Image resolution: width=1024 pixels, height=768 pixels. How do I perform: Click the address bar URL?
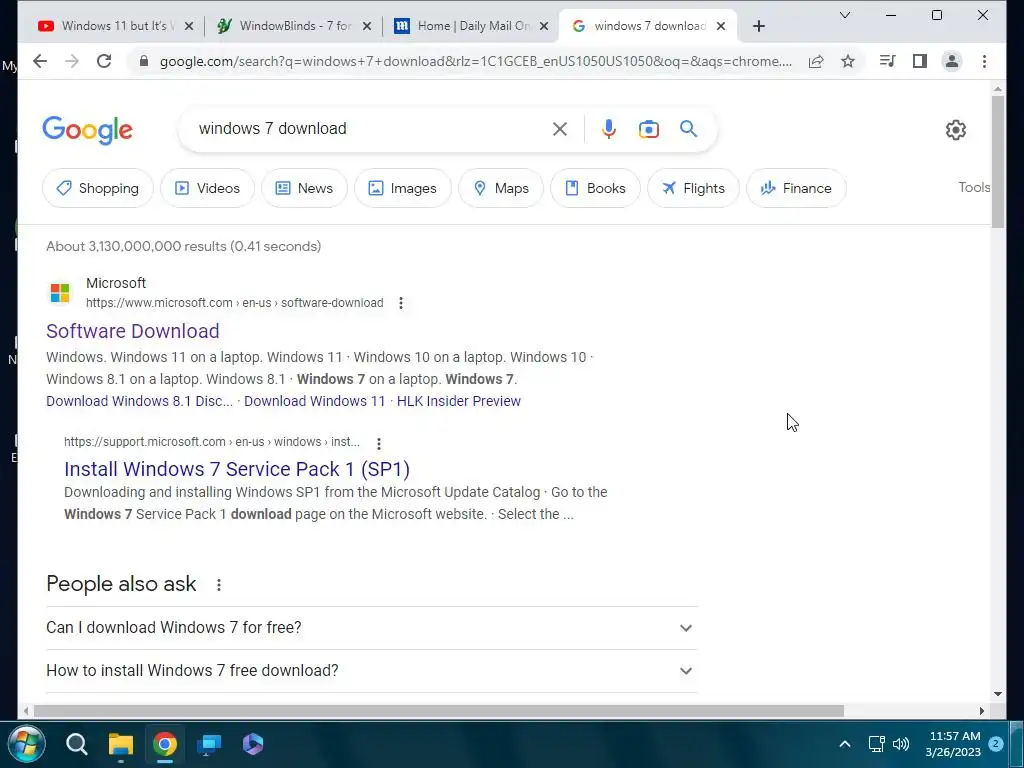click(x=475, y=61)
